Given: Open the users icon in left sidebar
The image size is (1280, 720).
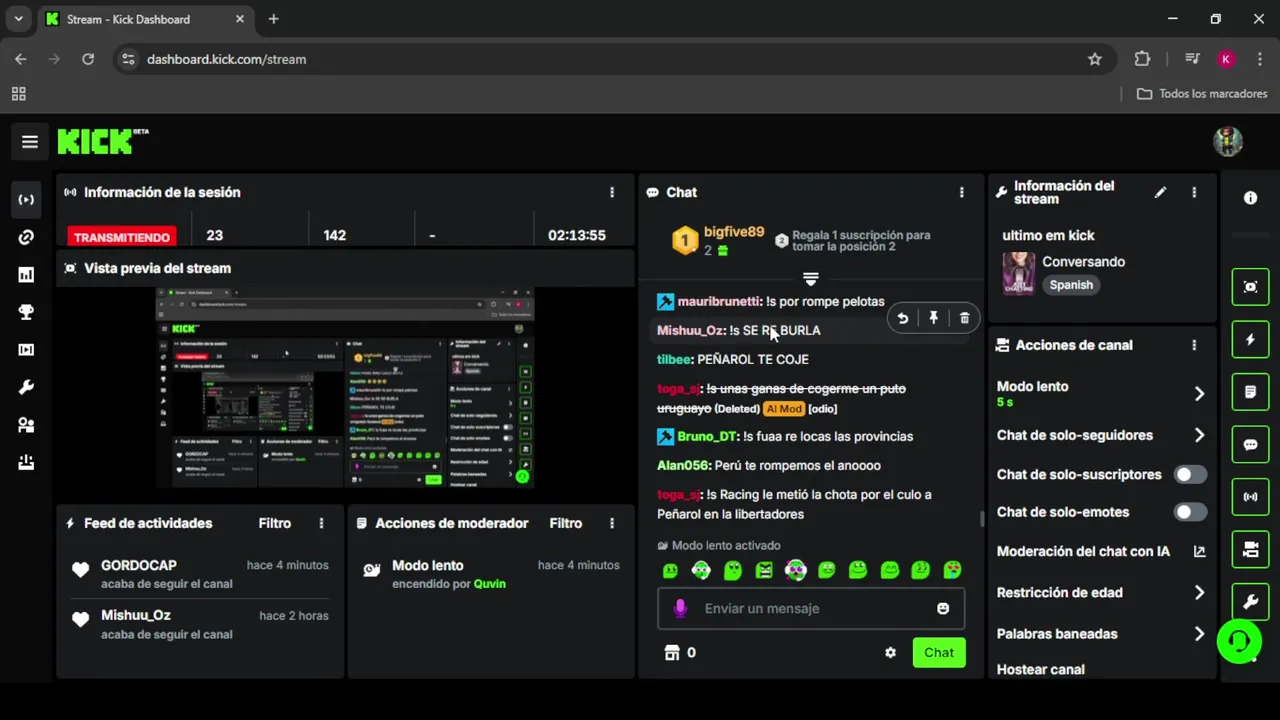Looking at the screenshot, I should coord(26,425).
